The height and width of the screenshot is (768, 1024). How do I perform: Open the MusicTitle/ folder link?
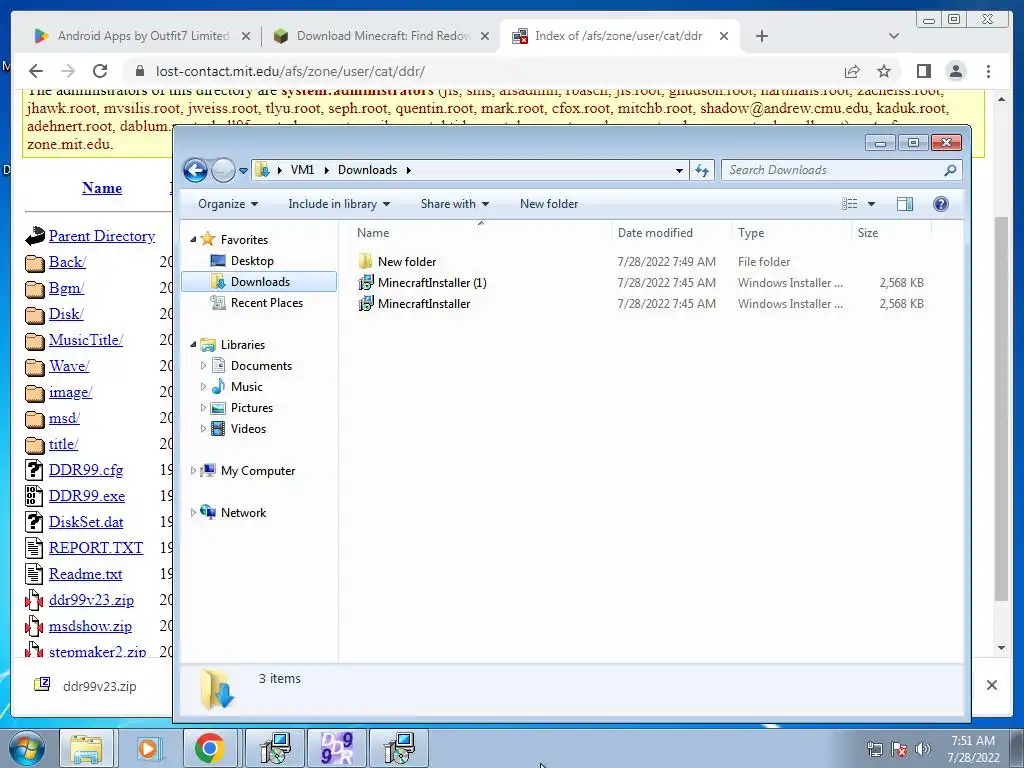click(x=86, y=340)
